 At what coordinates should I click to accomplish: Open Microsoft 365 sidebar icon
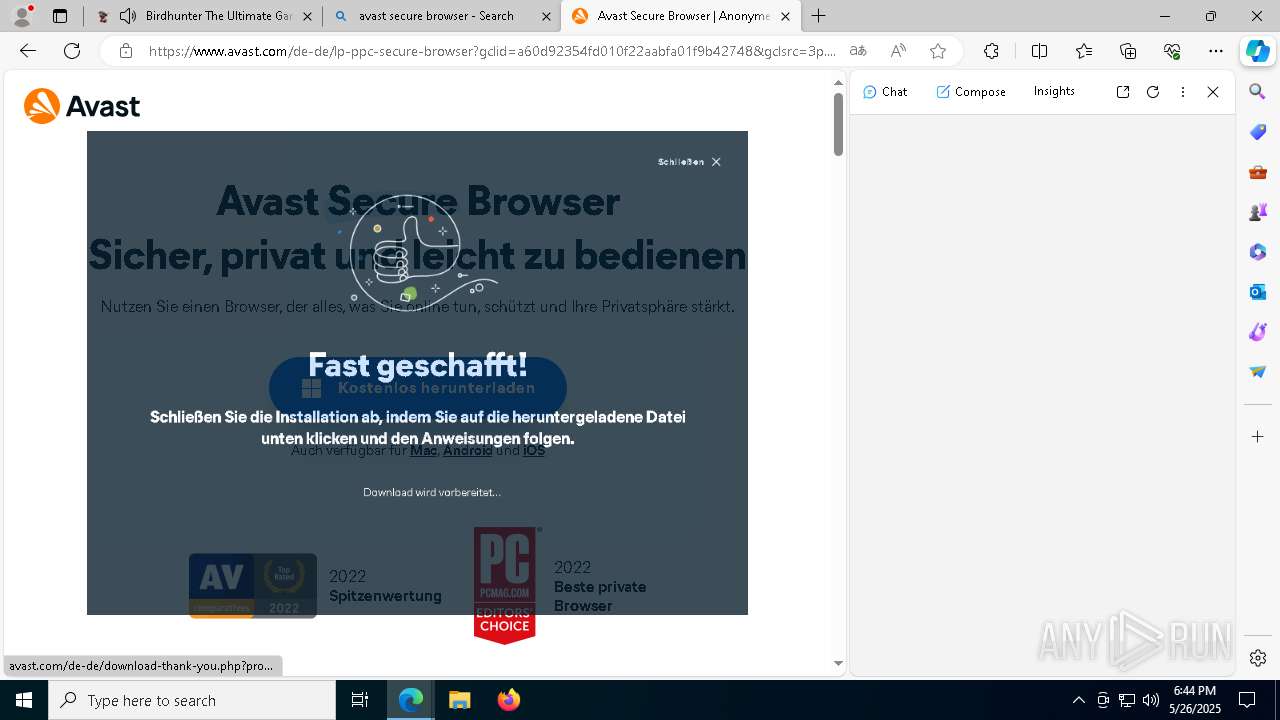[1258, 252]
